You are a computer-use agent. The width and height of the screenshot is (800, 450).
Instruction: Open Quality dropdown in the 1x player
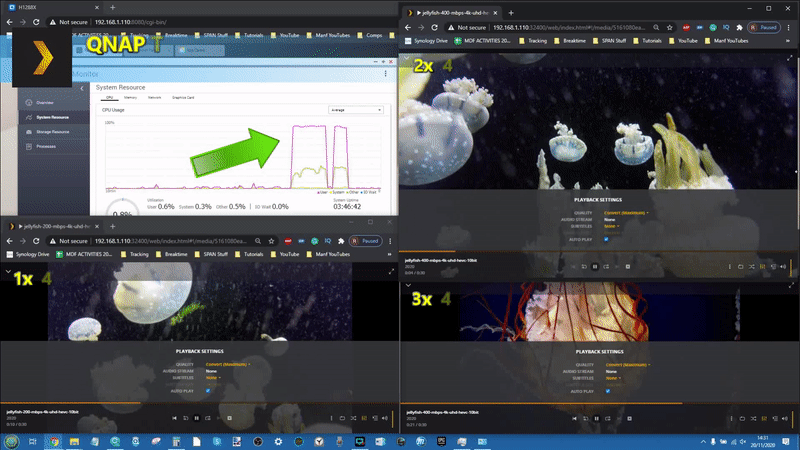[228, 364]
